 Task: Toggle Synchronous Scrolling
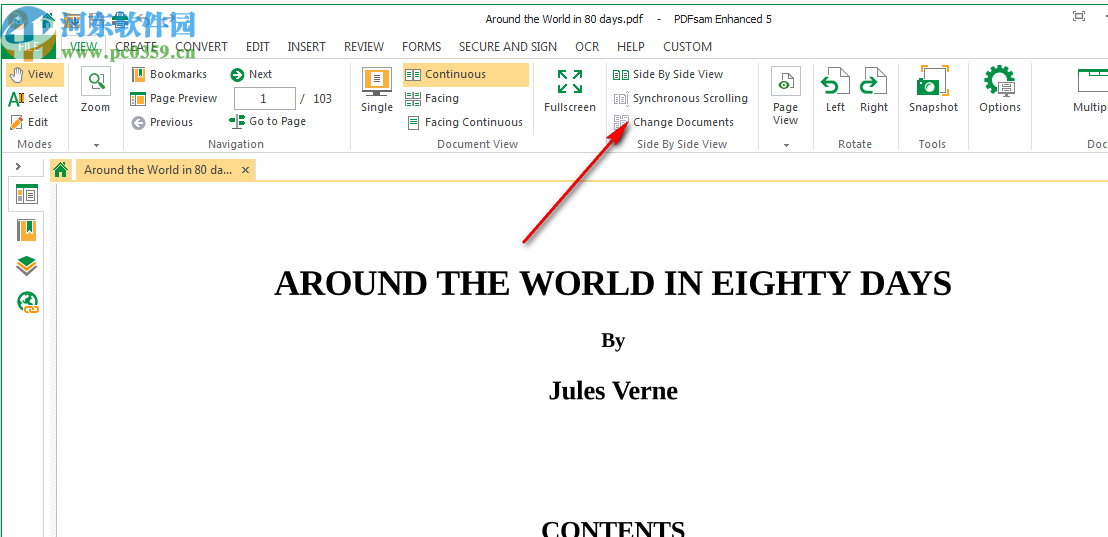point(680,98)
